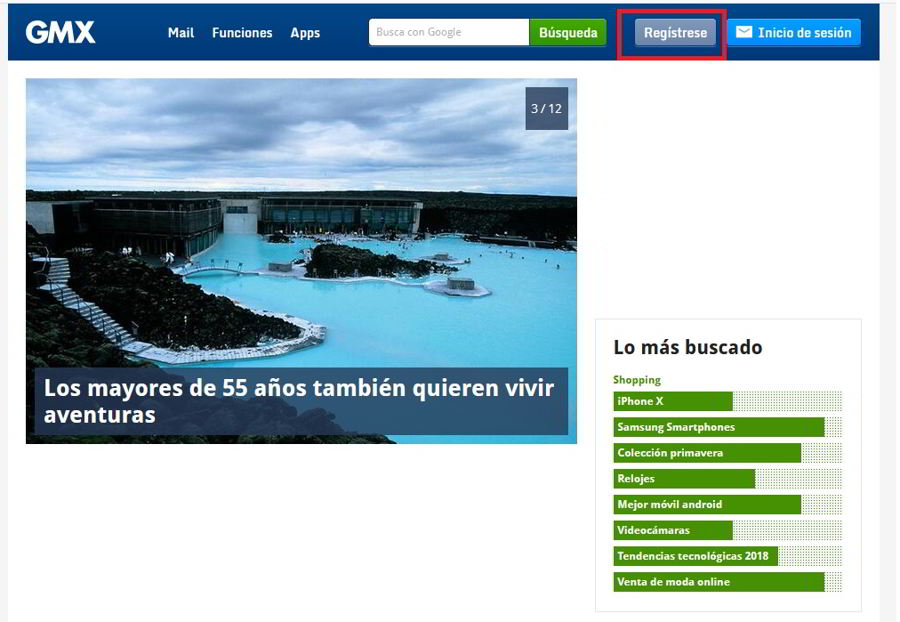This screenshot has width=900, height=622.
Task: Open Tendencias tecnológicas 2018 item
Action: click(x=695, y=556)
